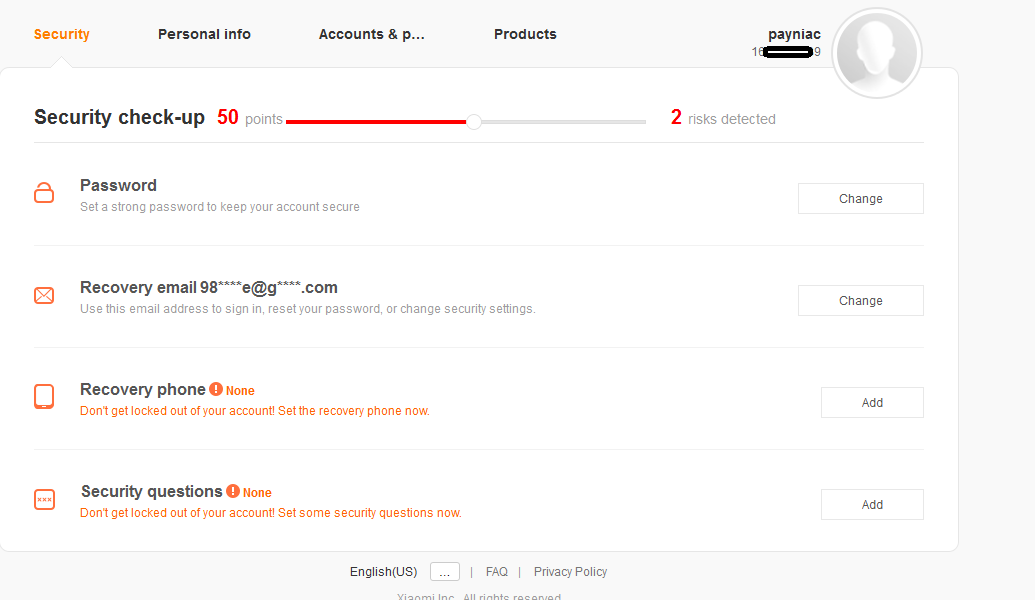This screenshot has width=1035, height=600.
Task: Click the recovery phone device icon
Action: (x=44, y=397)
